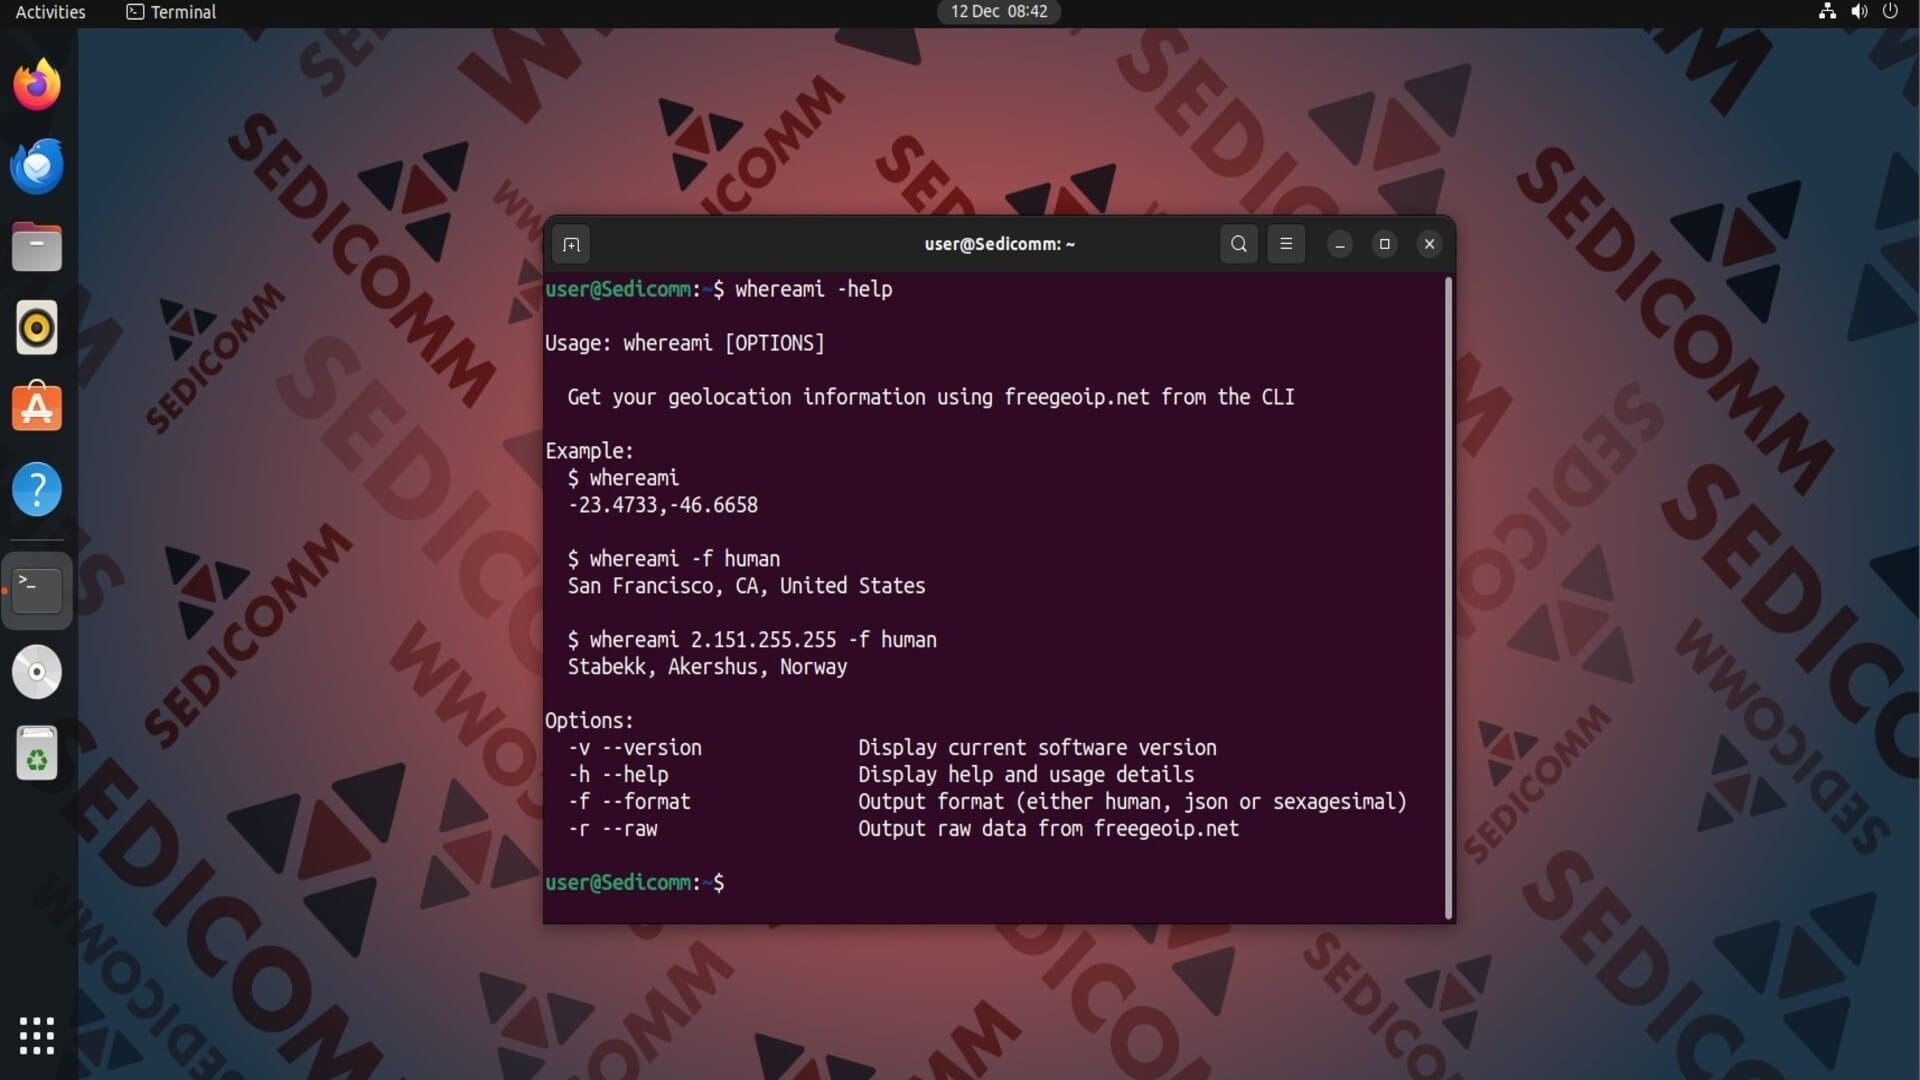Image resolution: width=1920 pixels, height=1080 pixels.
Task: Select the Terminal dock icon
Action: point(37,590)
